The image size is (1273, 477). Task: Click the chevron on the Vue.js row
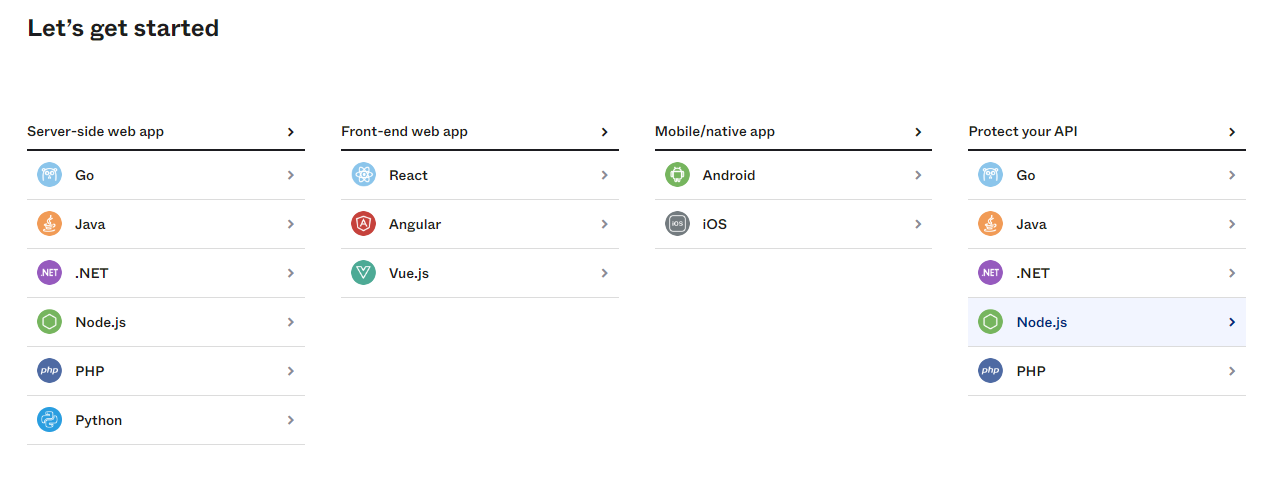tap(604, 273)
